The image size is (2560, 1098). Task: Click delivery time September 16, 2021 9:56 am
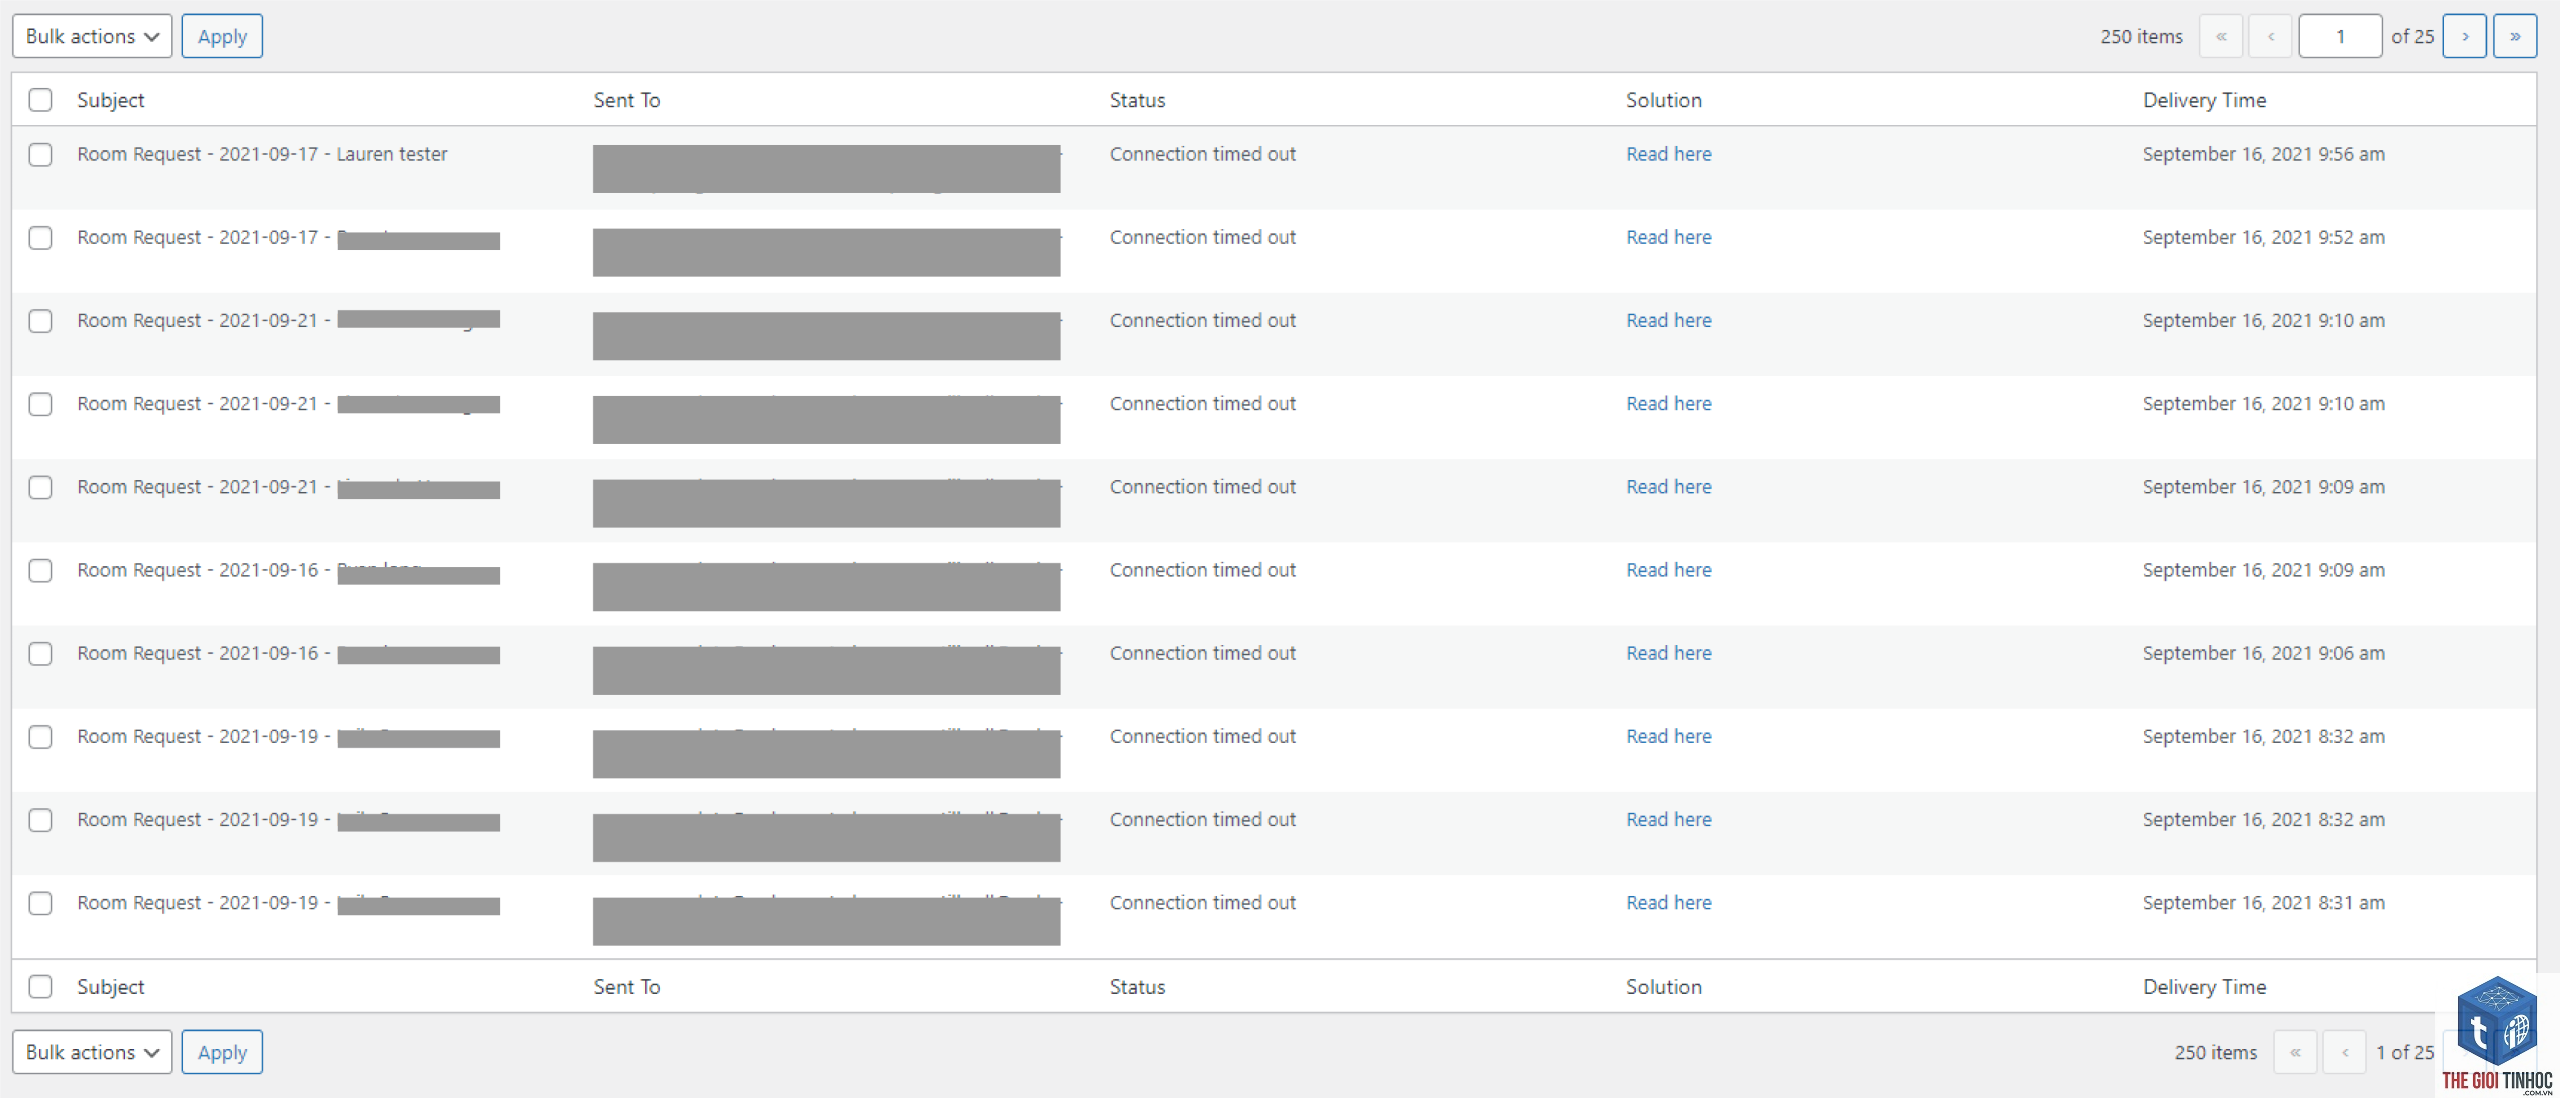[2263, 154]
